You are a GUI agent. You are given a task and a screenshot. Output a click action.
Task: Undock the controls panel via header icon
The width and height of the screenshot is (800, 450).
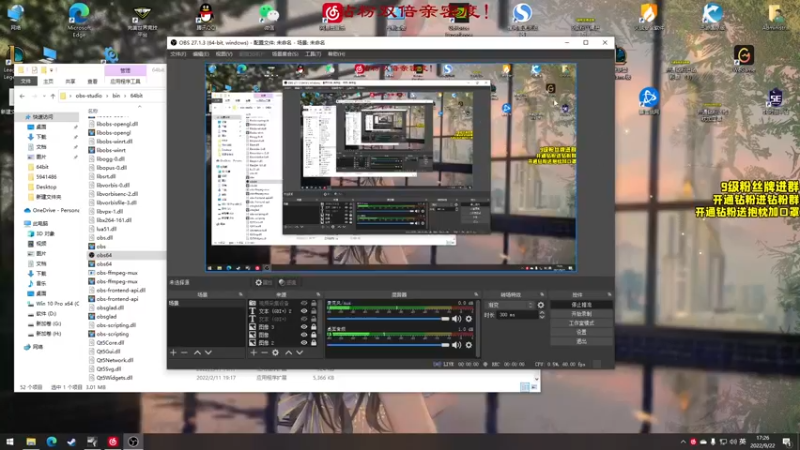coord(609,294)
